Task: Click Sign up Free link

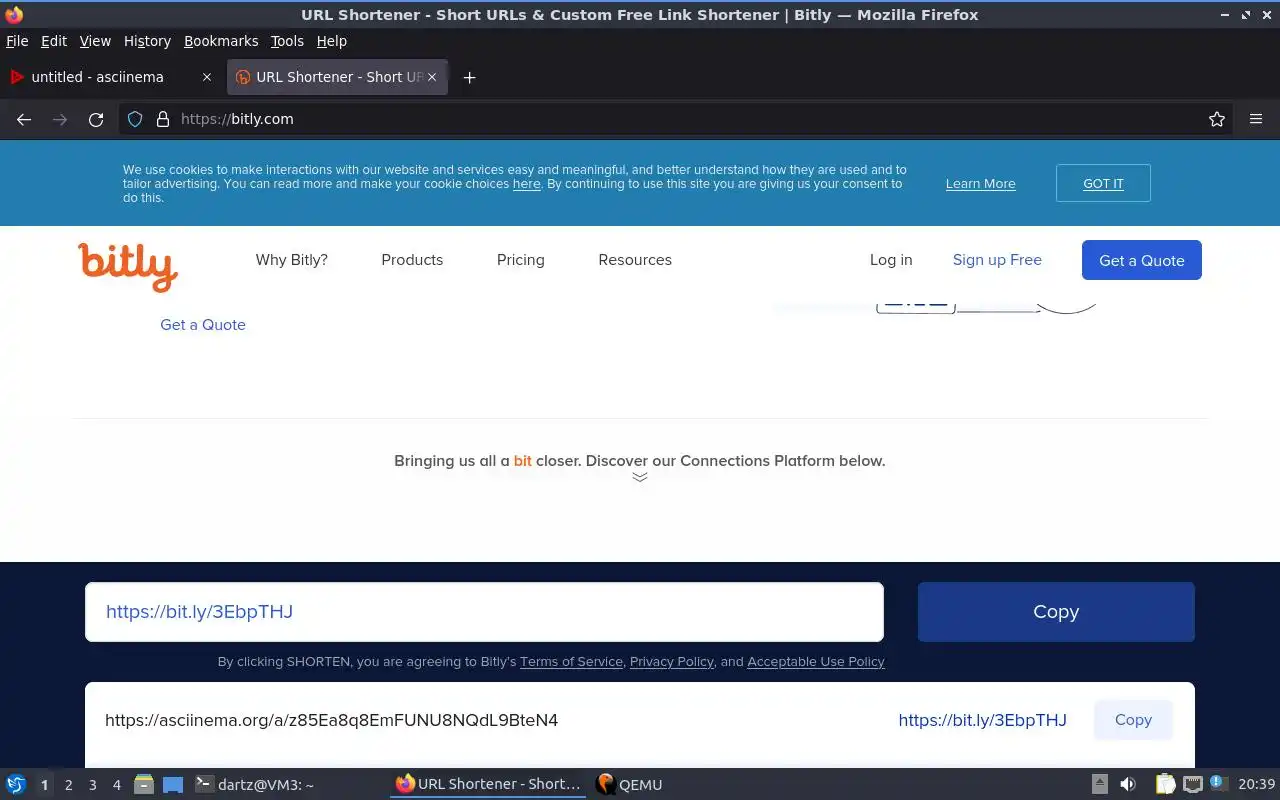Action: [997, 260]
